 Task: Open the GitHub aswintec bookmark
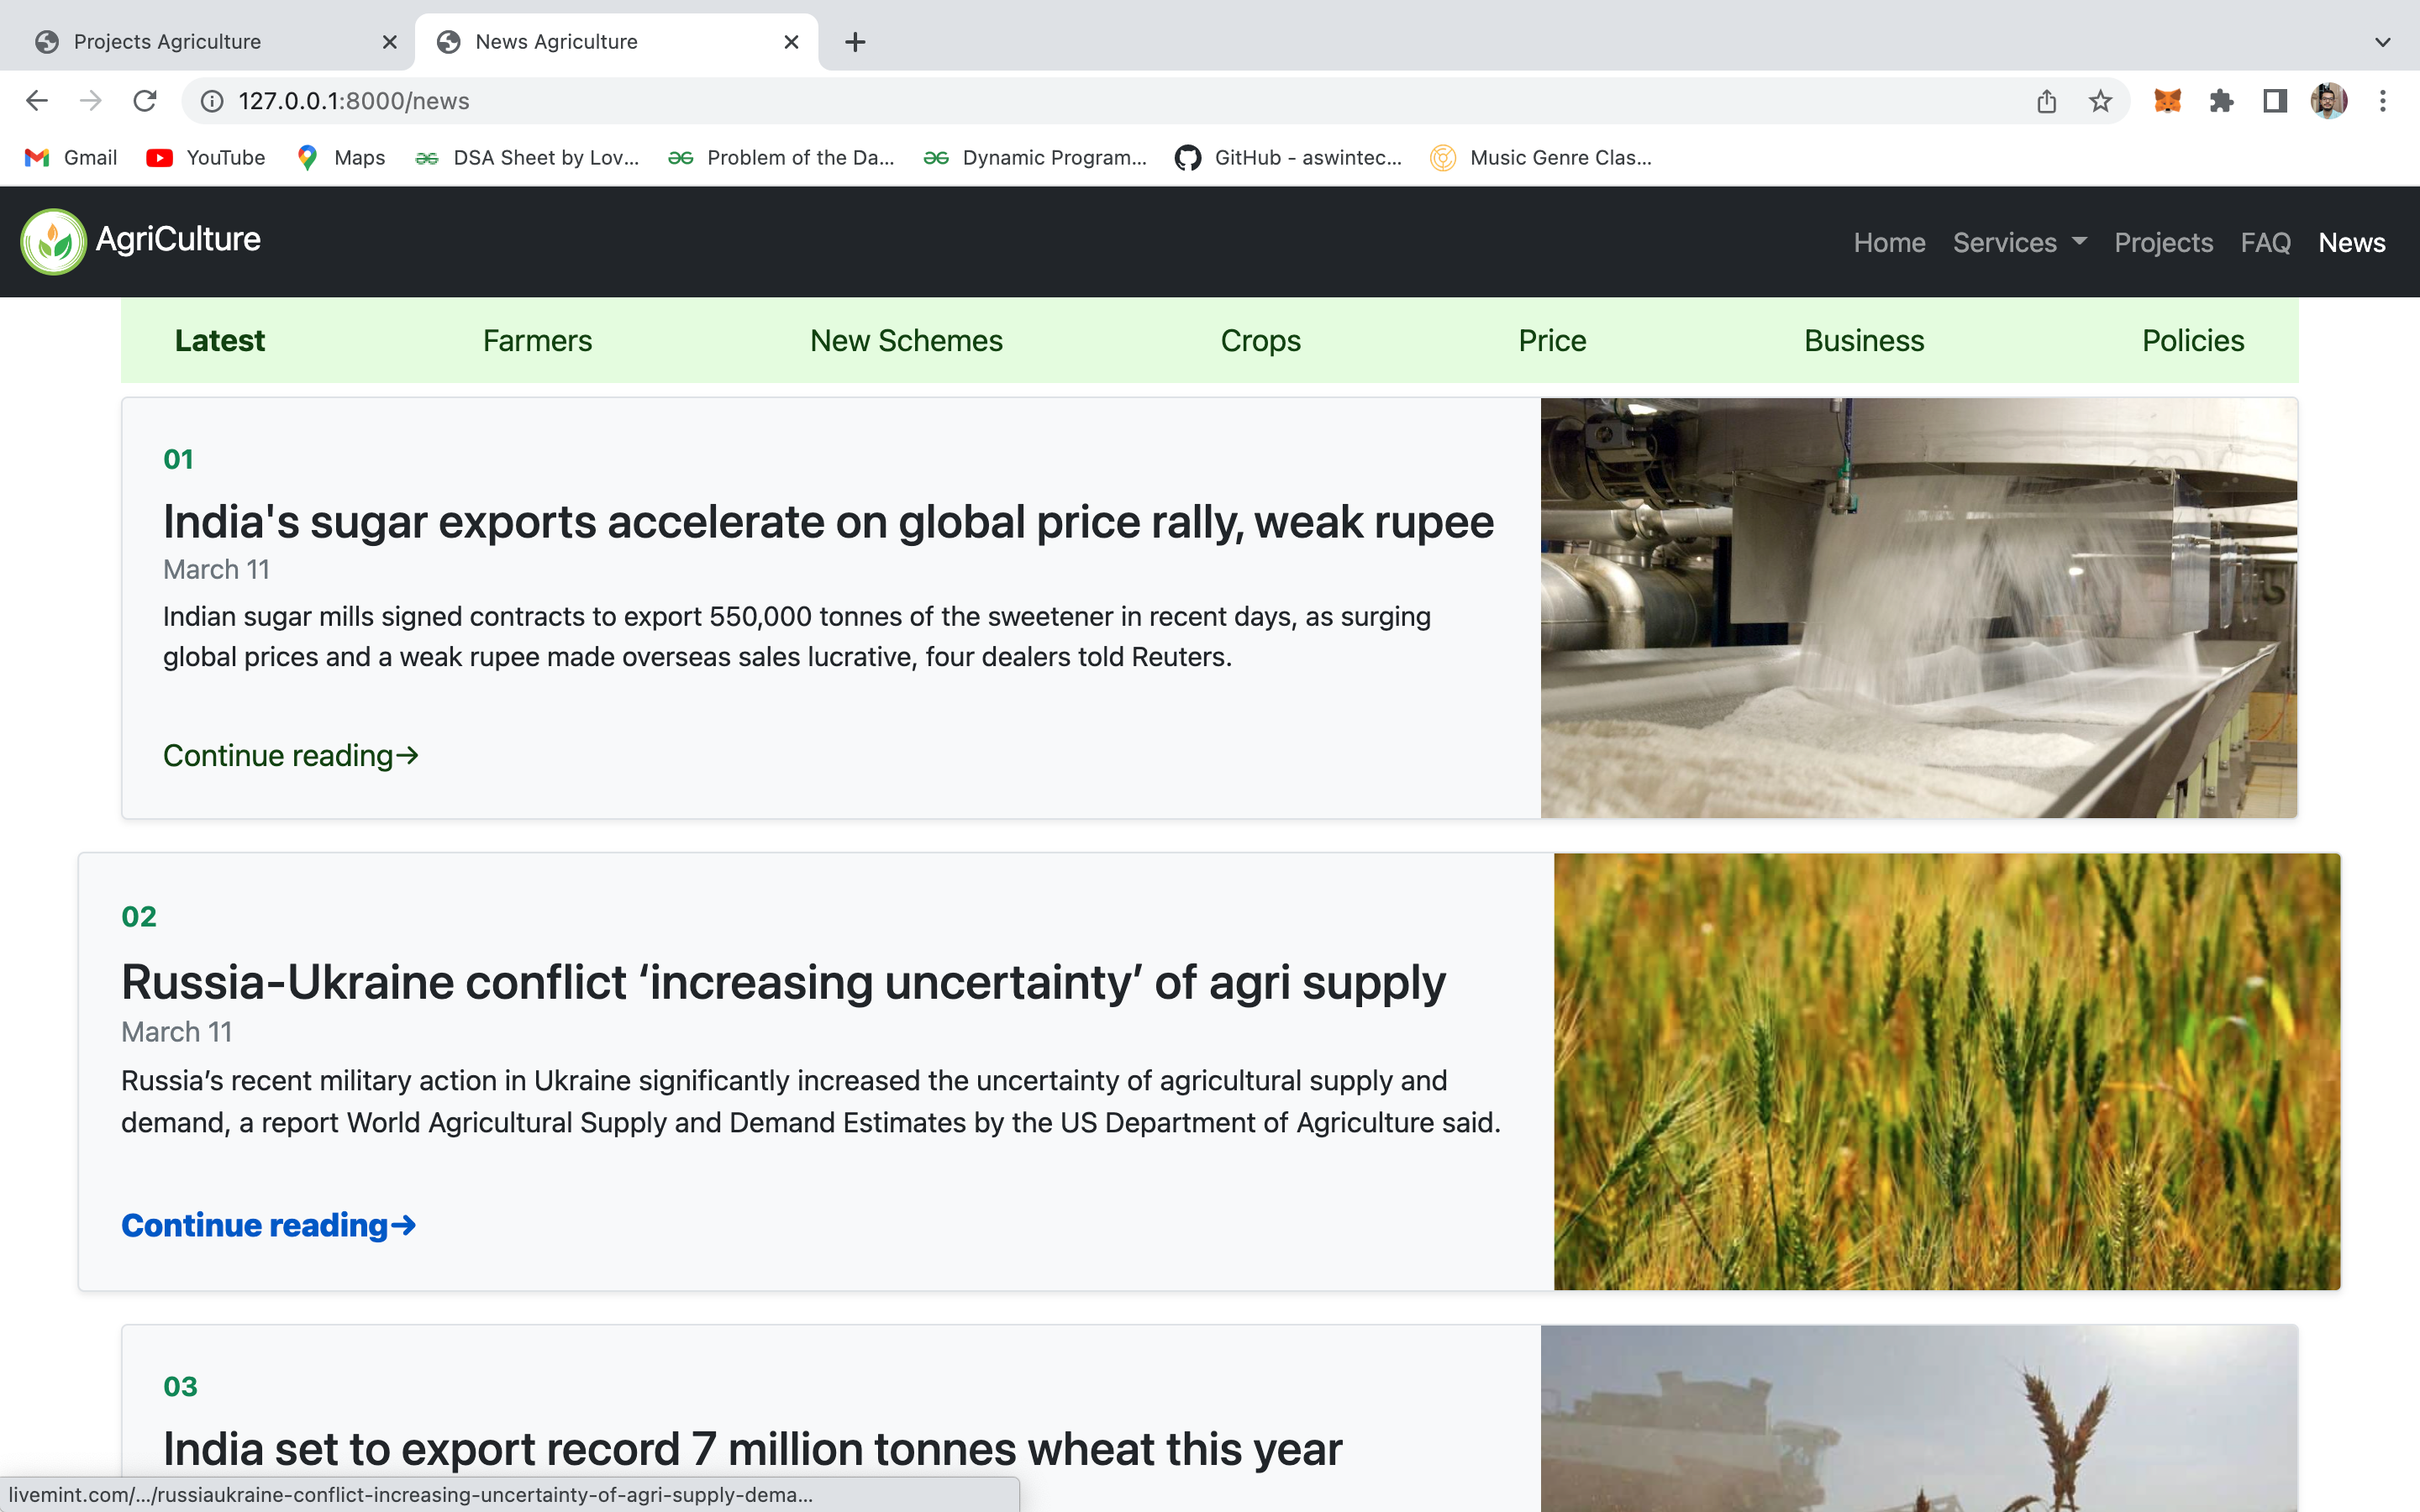coord(1289,158)
